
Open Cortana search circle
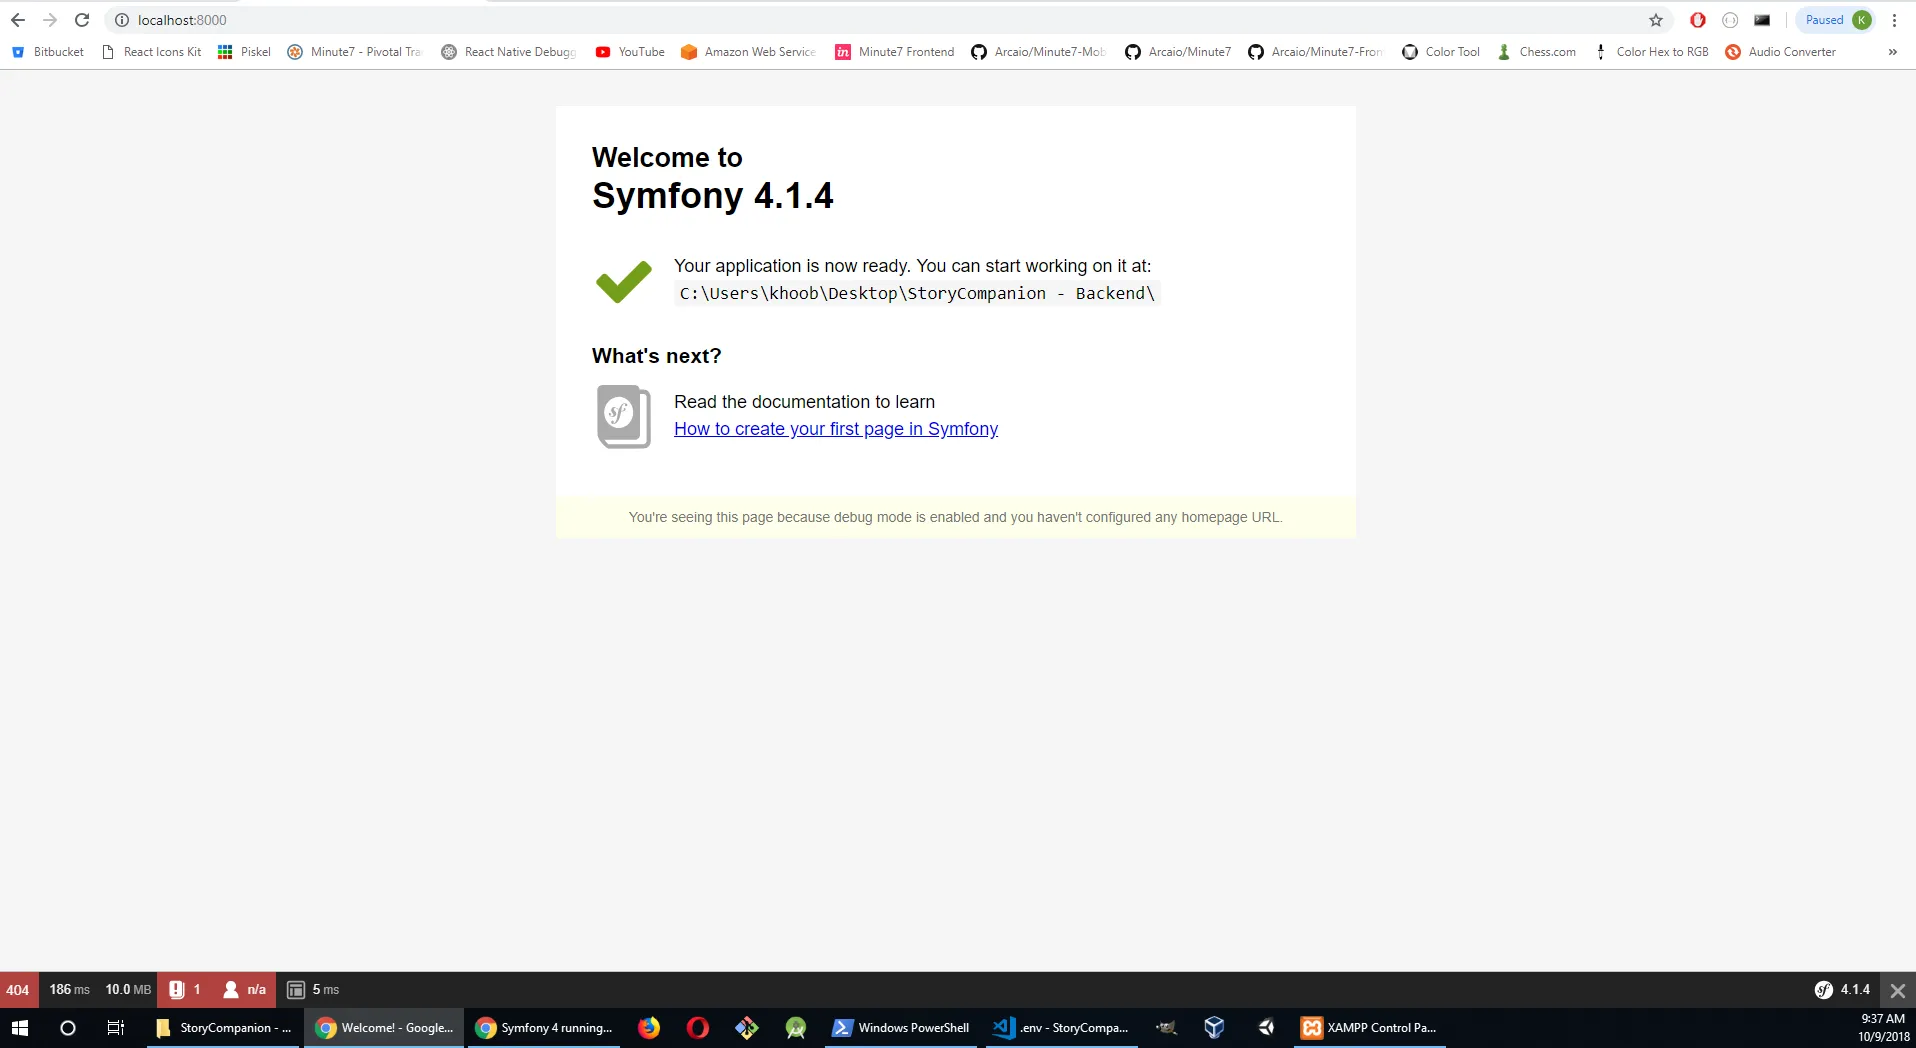[68, 1028]
